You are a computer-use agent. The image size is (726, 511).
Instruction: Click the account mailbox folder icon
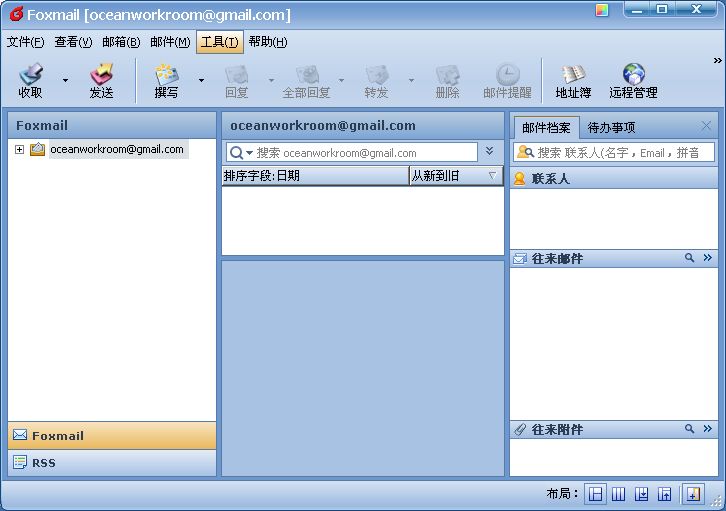click(38, 149)
